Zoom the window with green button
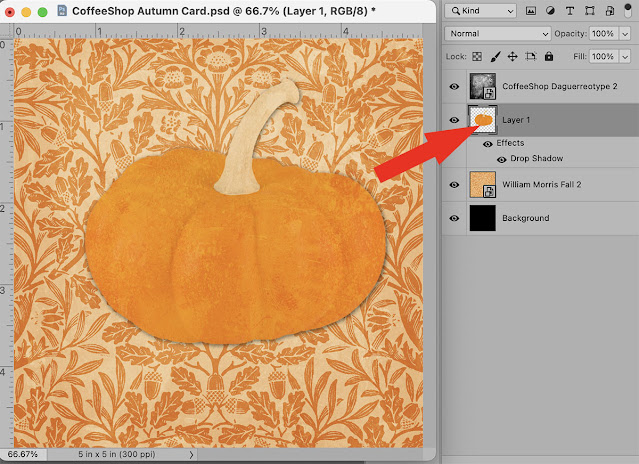 [x=42, y=12]
